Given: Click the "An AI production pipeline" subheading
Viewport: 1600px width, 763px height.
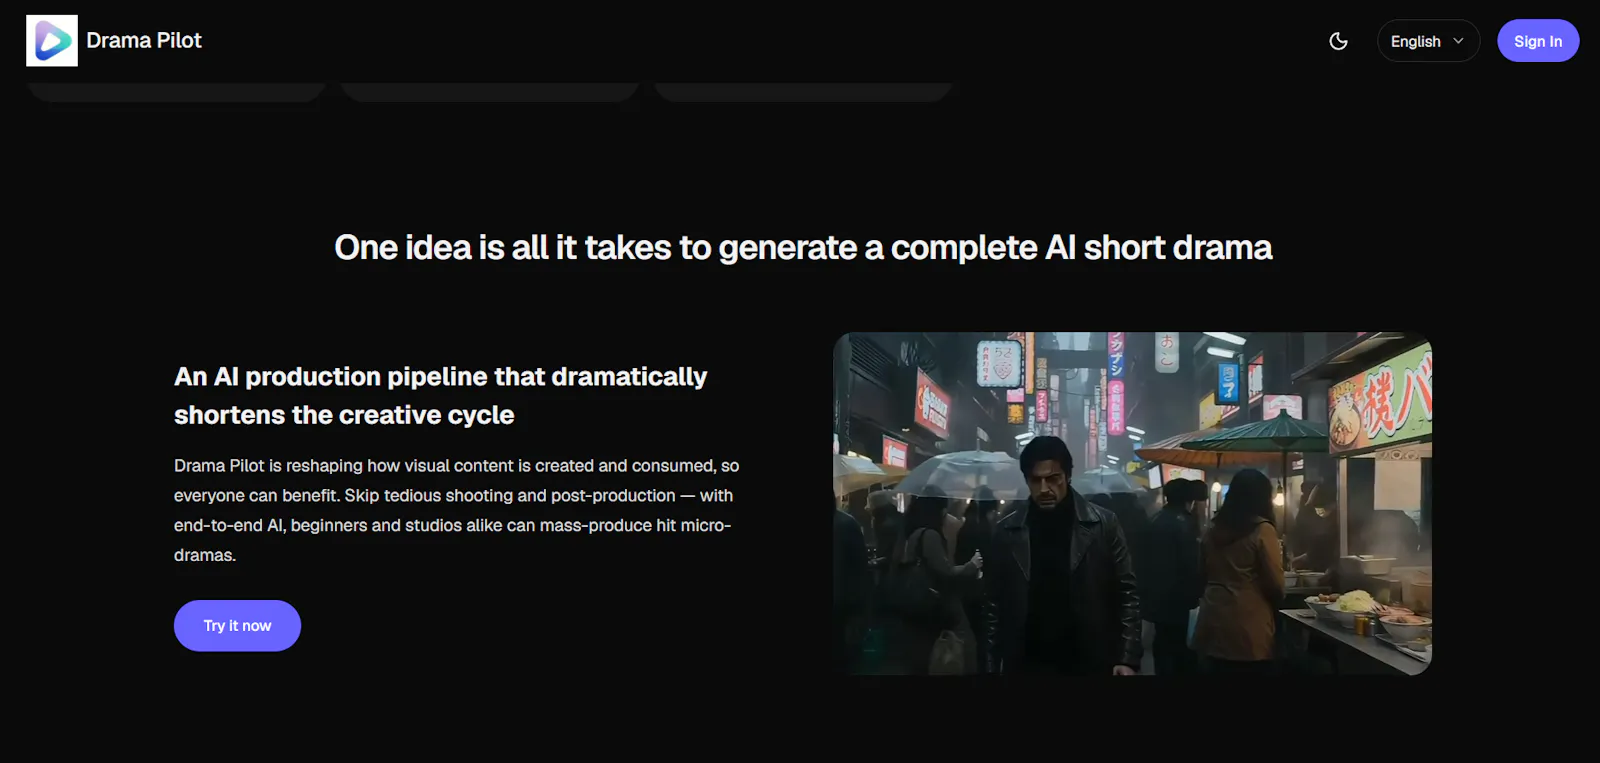Looking at the screenshot, I should click(440, 396).
